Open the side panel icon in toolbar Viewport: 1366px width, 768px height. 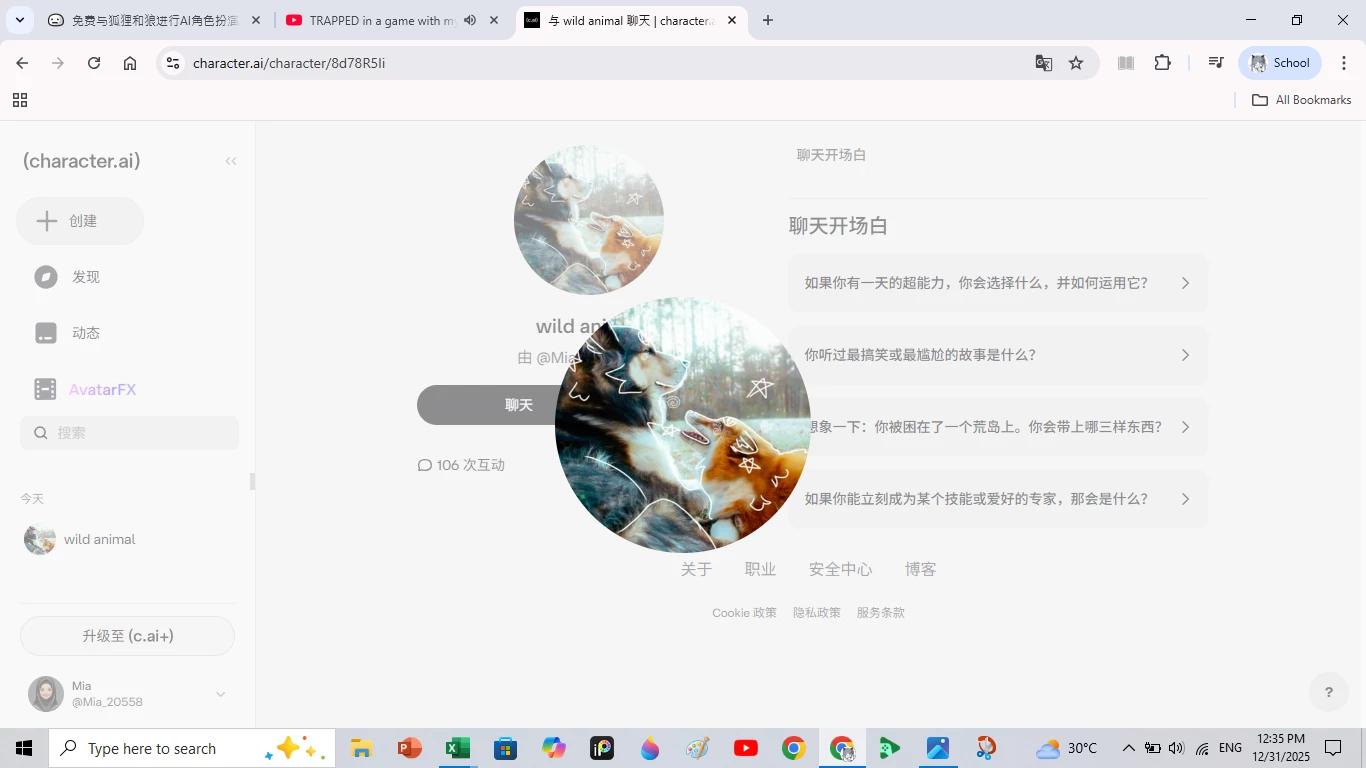[1126, 63]
